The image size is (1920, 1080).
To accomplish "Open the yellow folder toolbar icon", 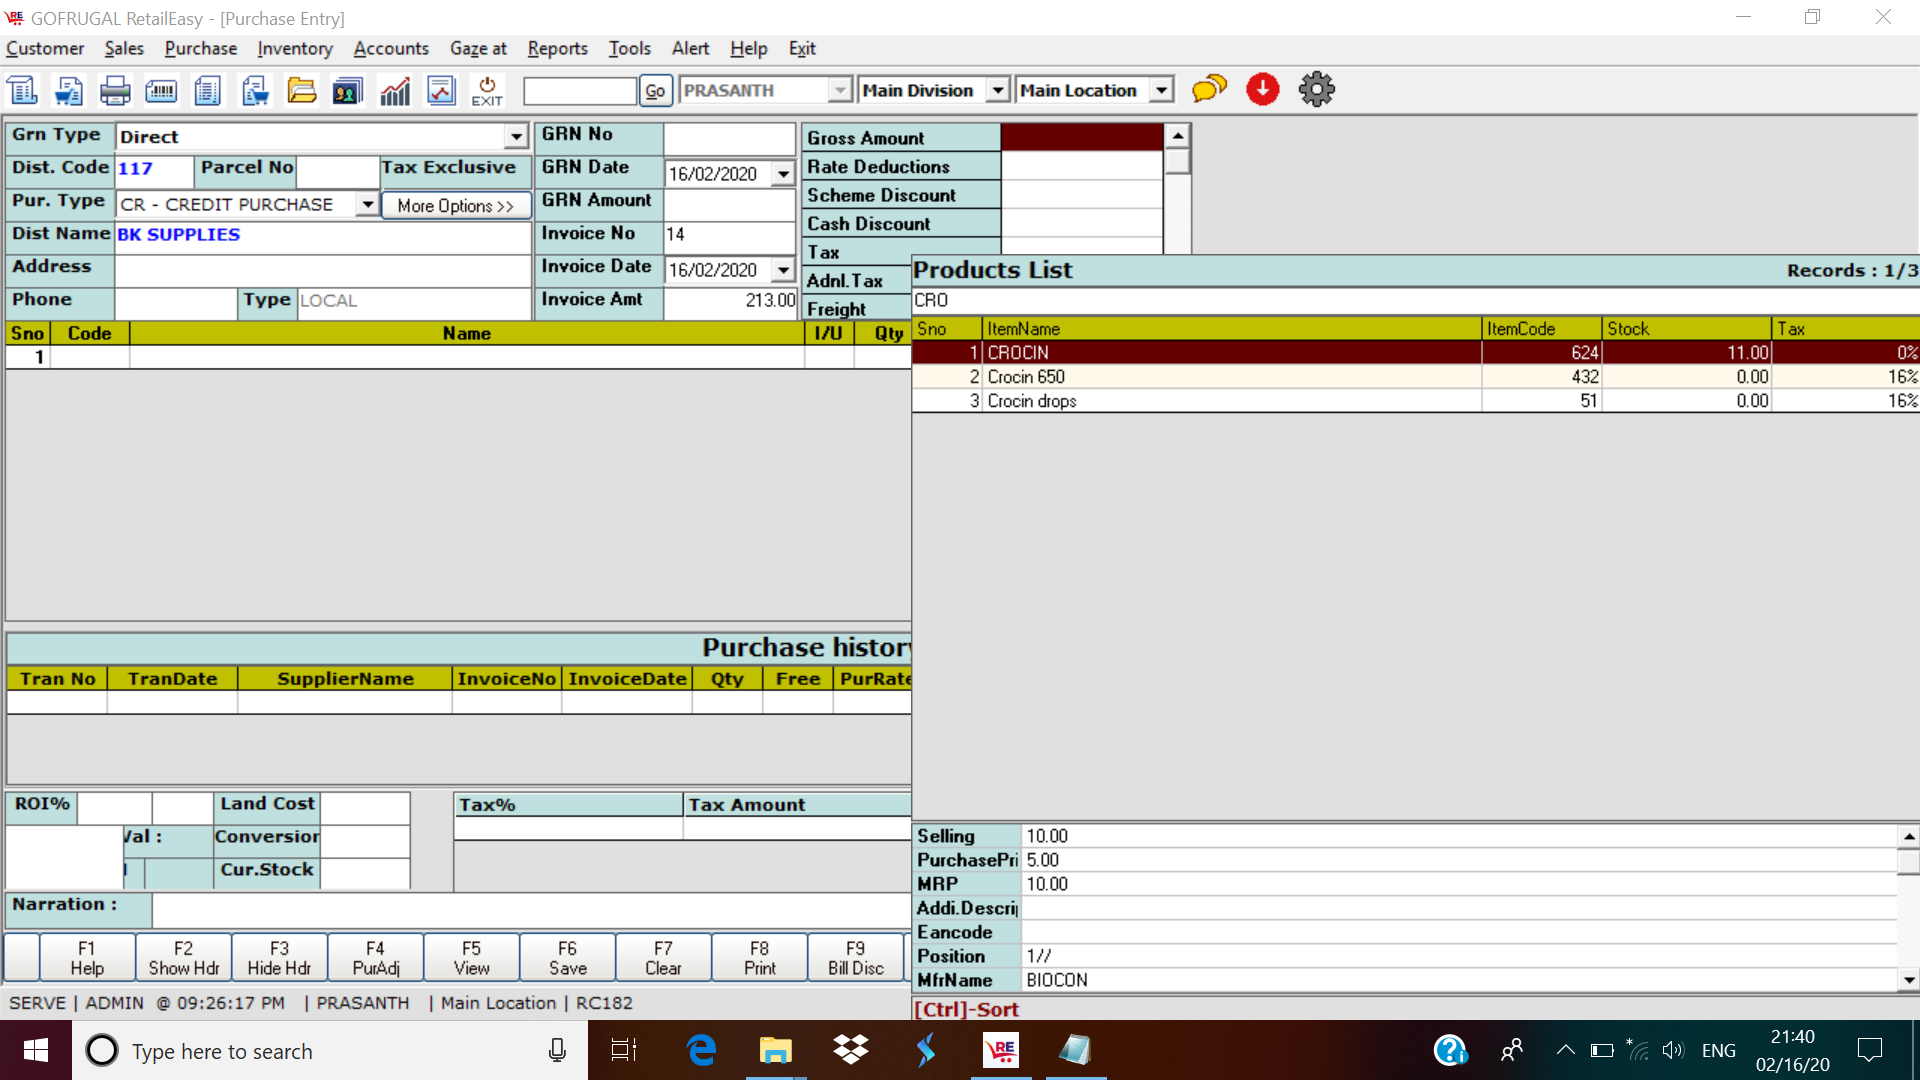I will pos(301,91).
